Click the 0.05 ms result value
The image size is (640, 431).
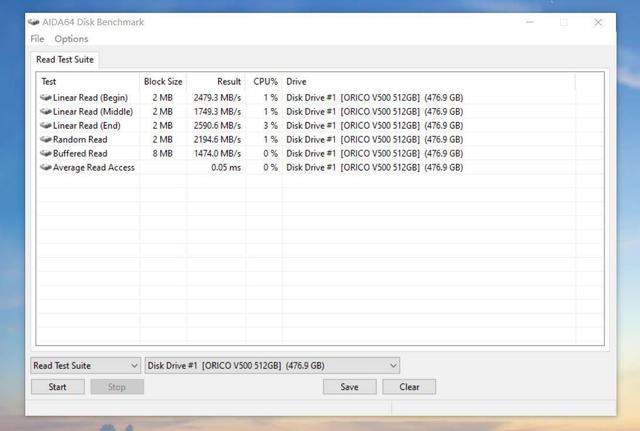point(226,167)
